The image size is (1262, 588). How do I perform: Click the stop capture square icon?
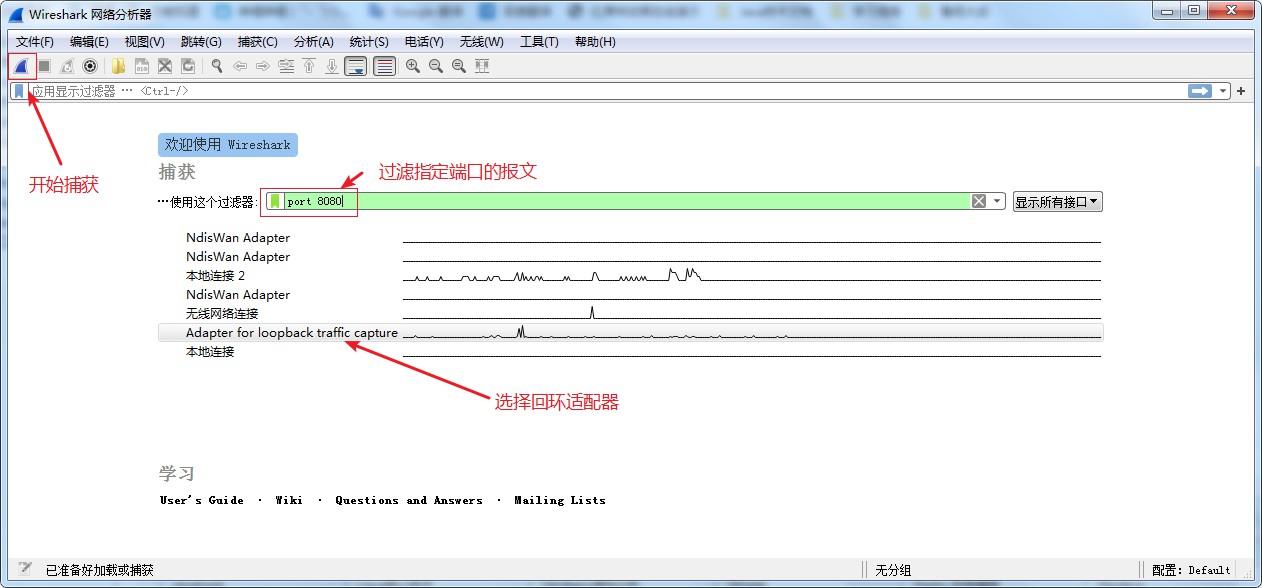pos(44,66)
